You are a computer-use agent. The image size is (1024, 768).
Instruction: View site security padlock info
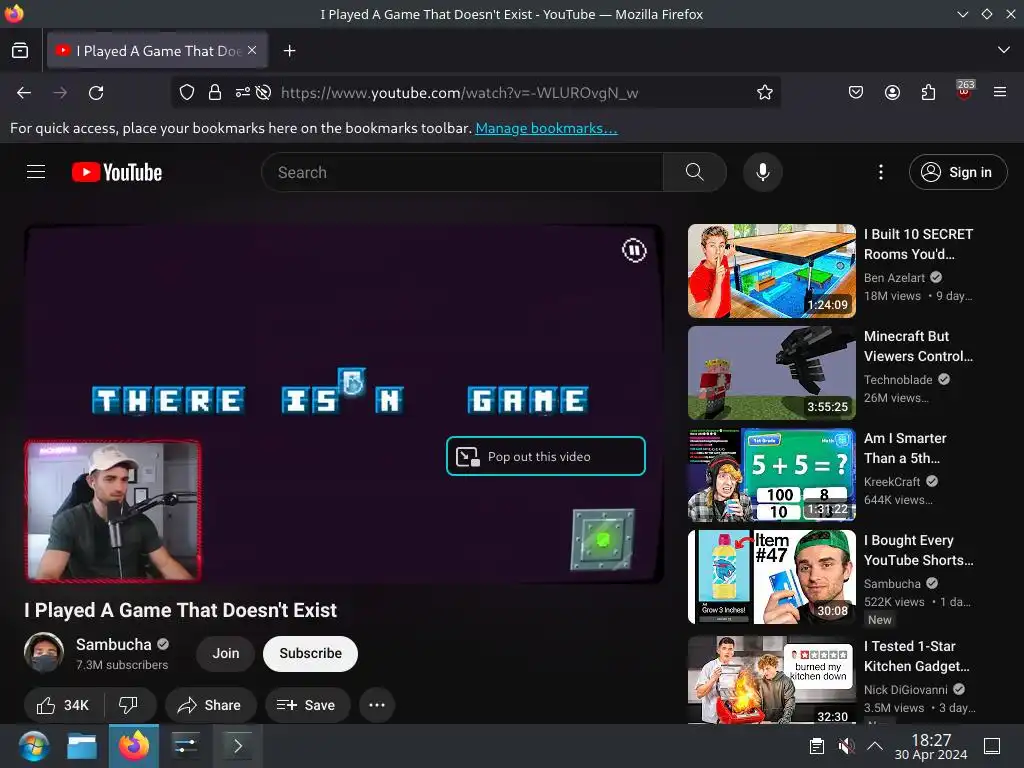(215, 93)
